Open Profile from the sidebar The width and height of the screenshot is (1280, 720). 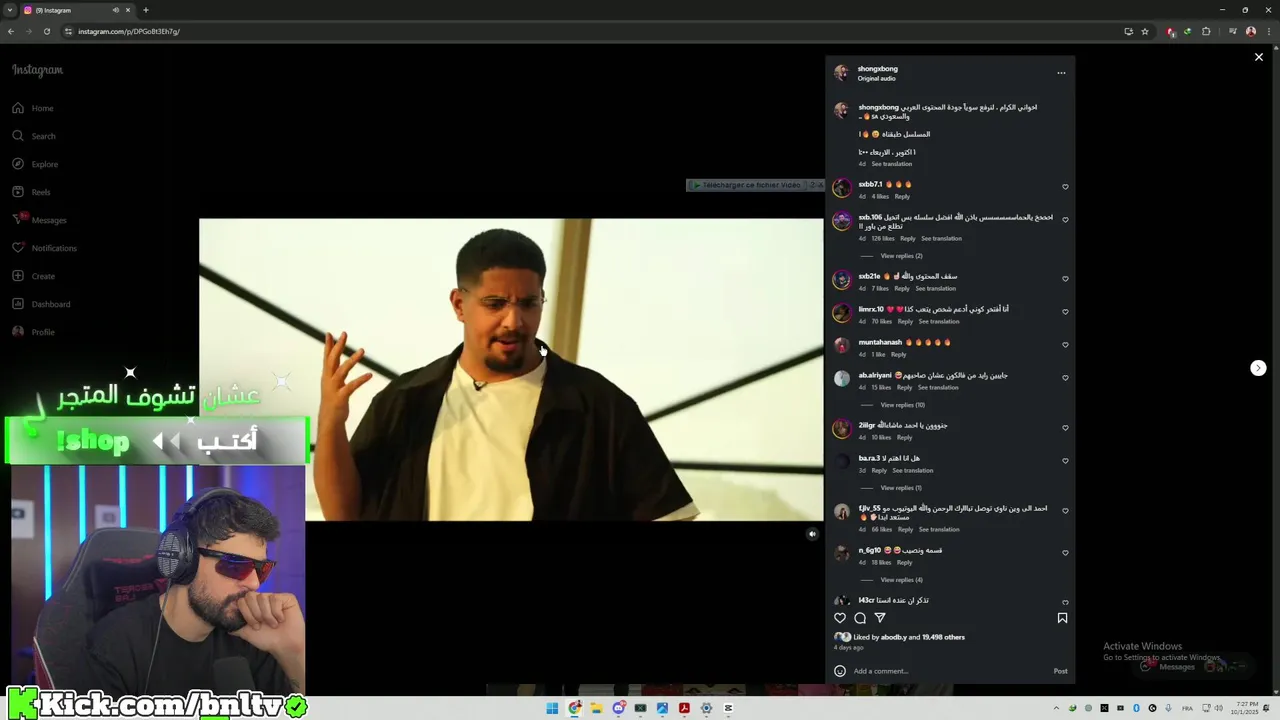pyautogui.click(x=34, y=332)
